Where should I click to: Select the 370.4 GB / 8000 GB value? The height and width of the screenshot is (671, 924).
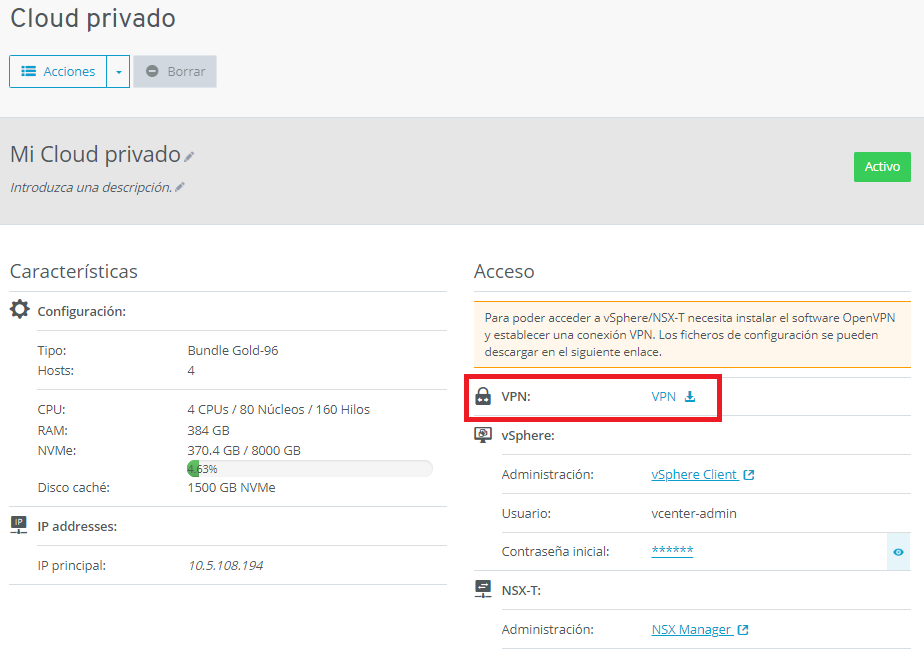[244, 451]
